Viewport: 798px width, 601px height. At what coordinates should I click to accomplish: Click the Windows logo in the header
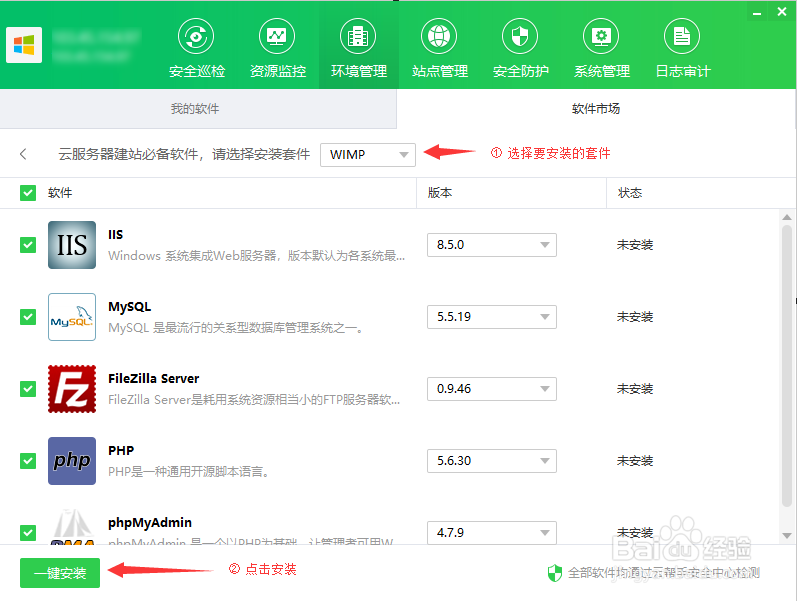pyautogui.click(x=24, y=45)
